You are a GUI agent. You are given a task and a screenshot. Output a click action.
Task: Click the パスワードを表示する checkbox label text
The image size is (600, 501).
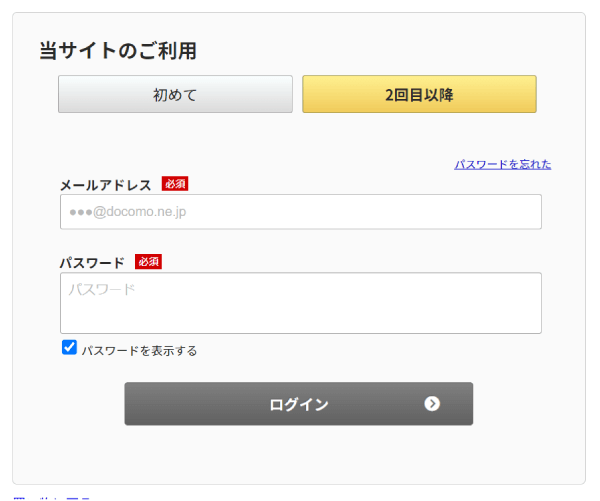[139, 351]
